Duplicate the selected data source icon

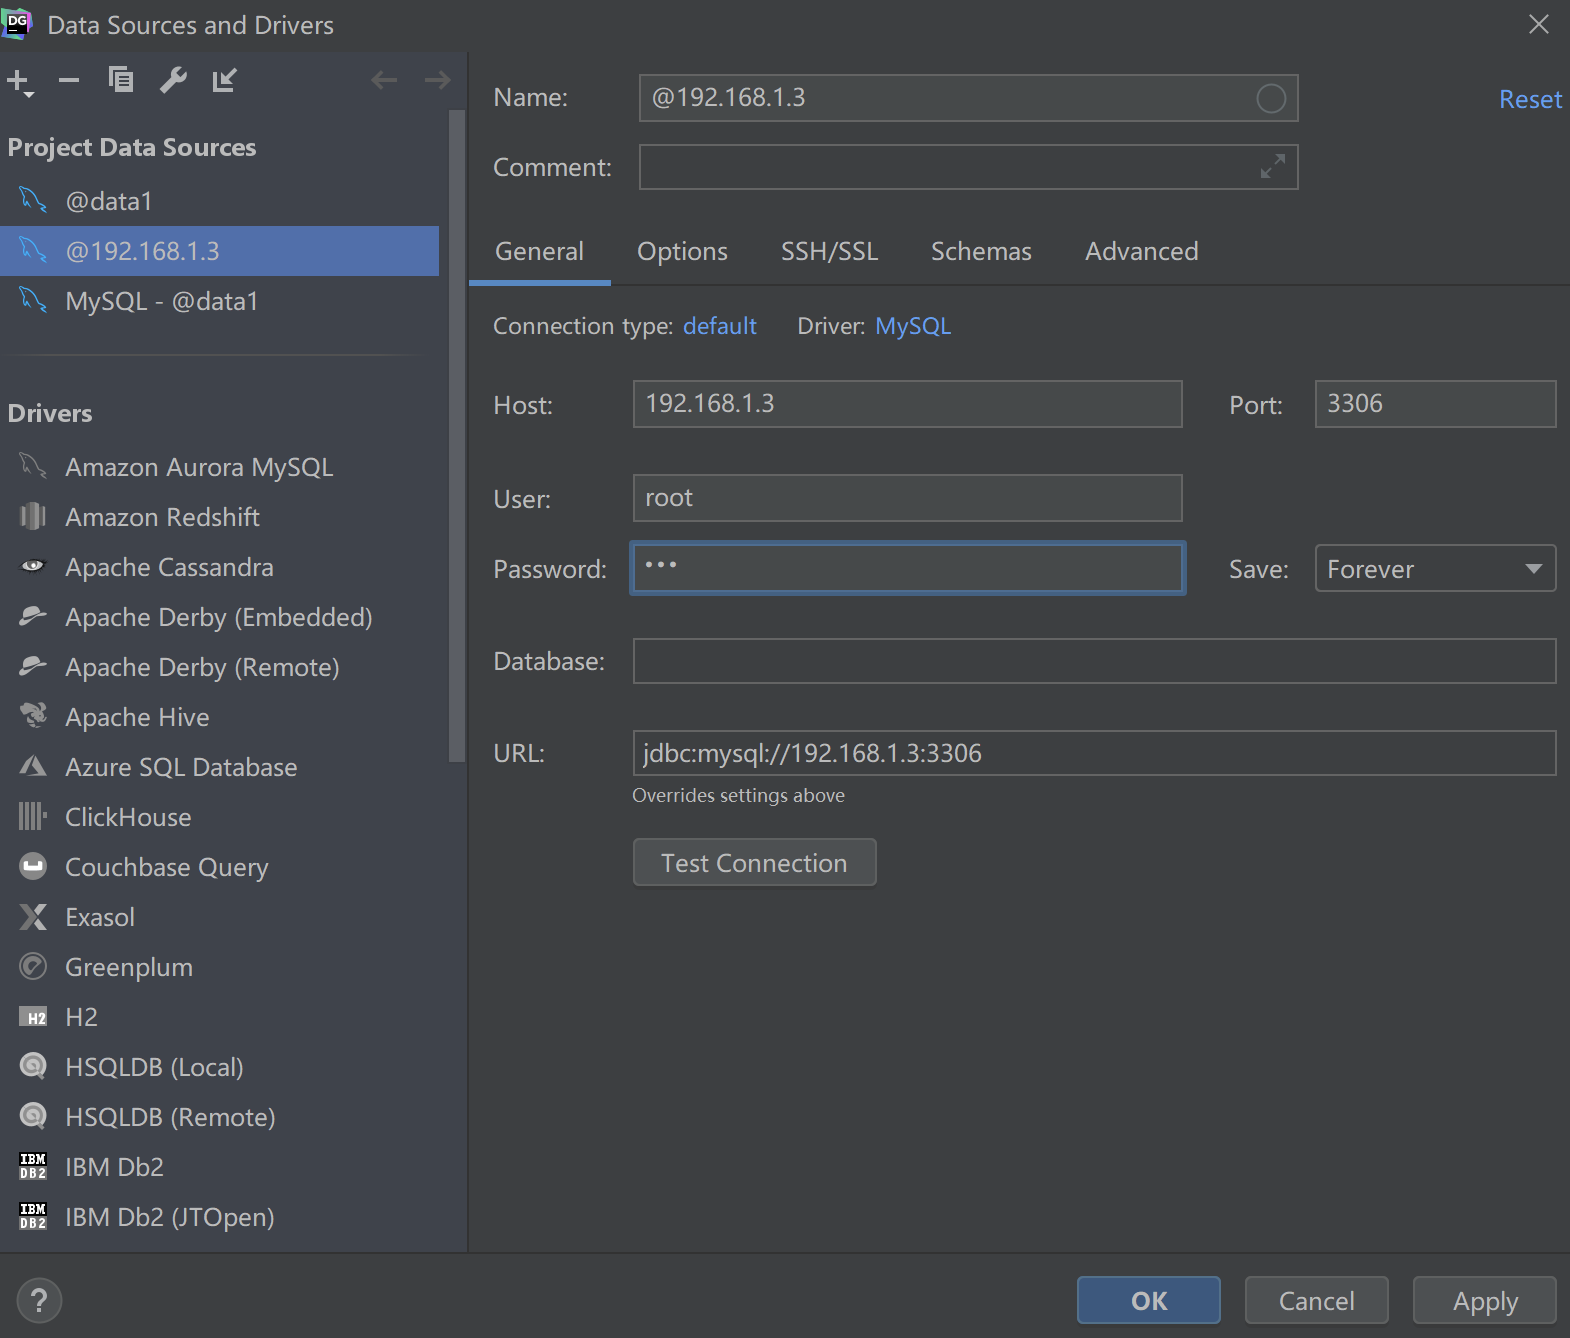(121, 80)
